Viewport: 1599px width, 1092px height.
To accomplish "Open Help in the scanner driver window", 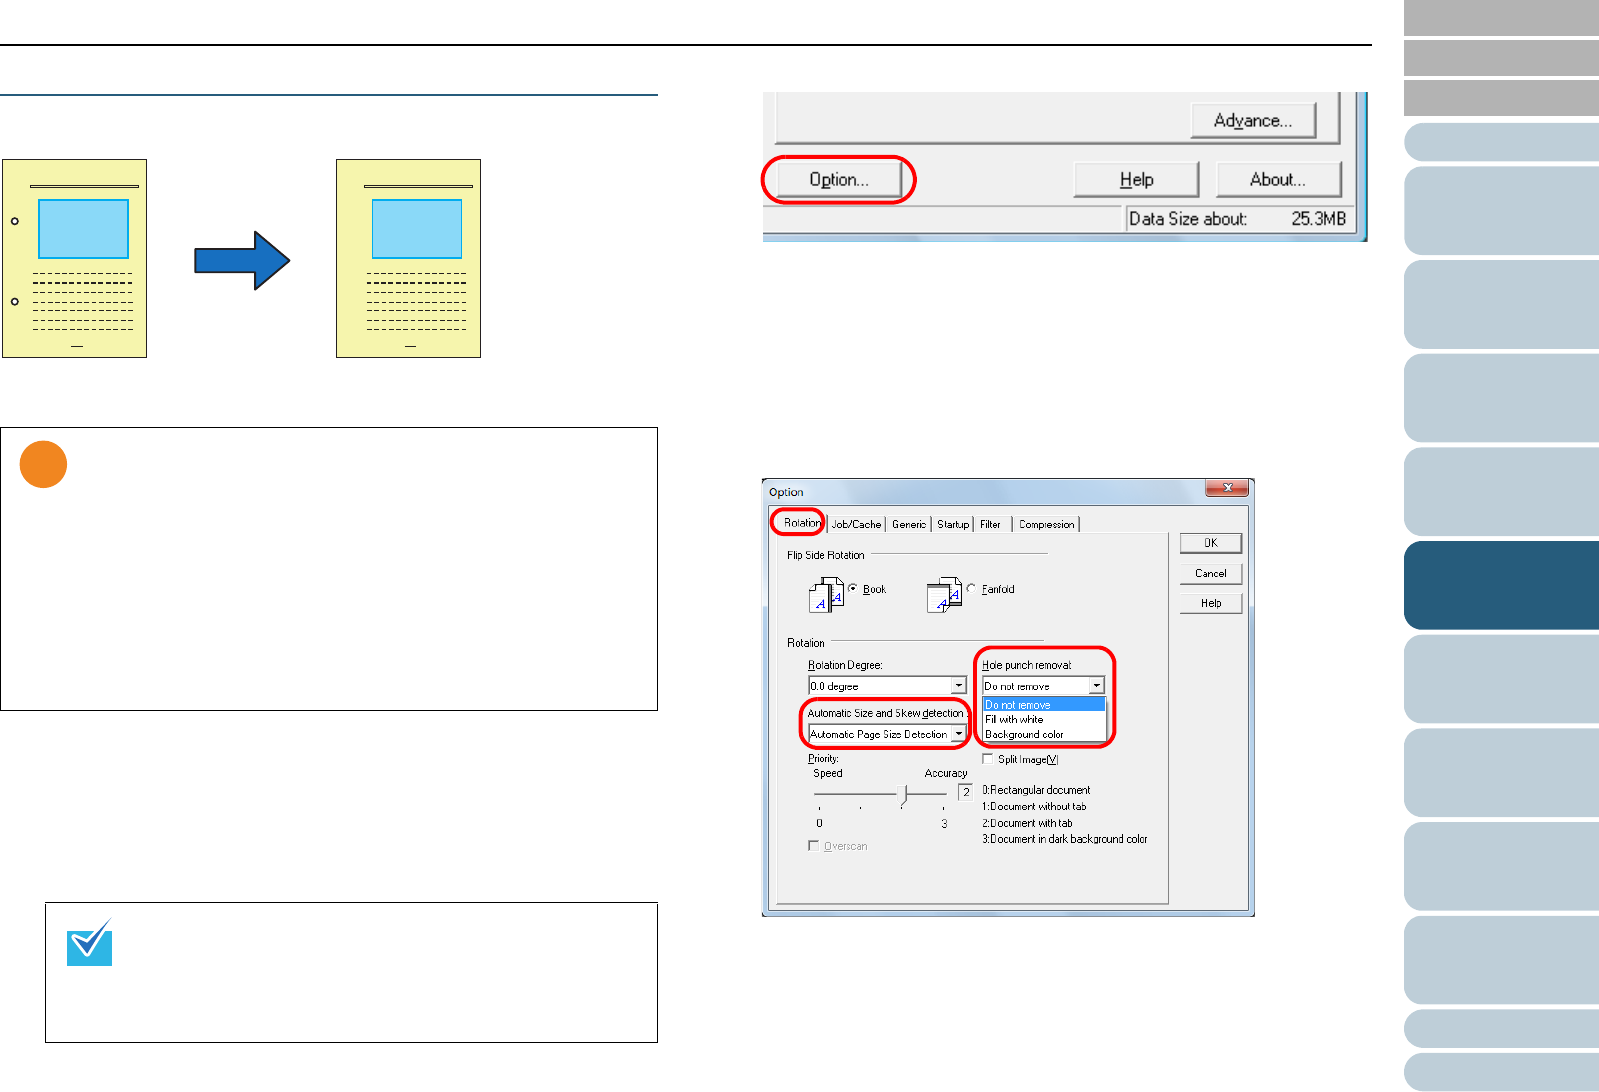I will (x=1136, y=180).
